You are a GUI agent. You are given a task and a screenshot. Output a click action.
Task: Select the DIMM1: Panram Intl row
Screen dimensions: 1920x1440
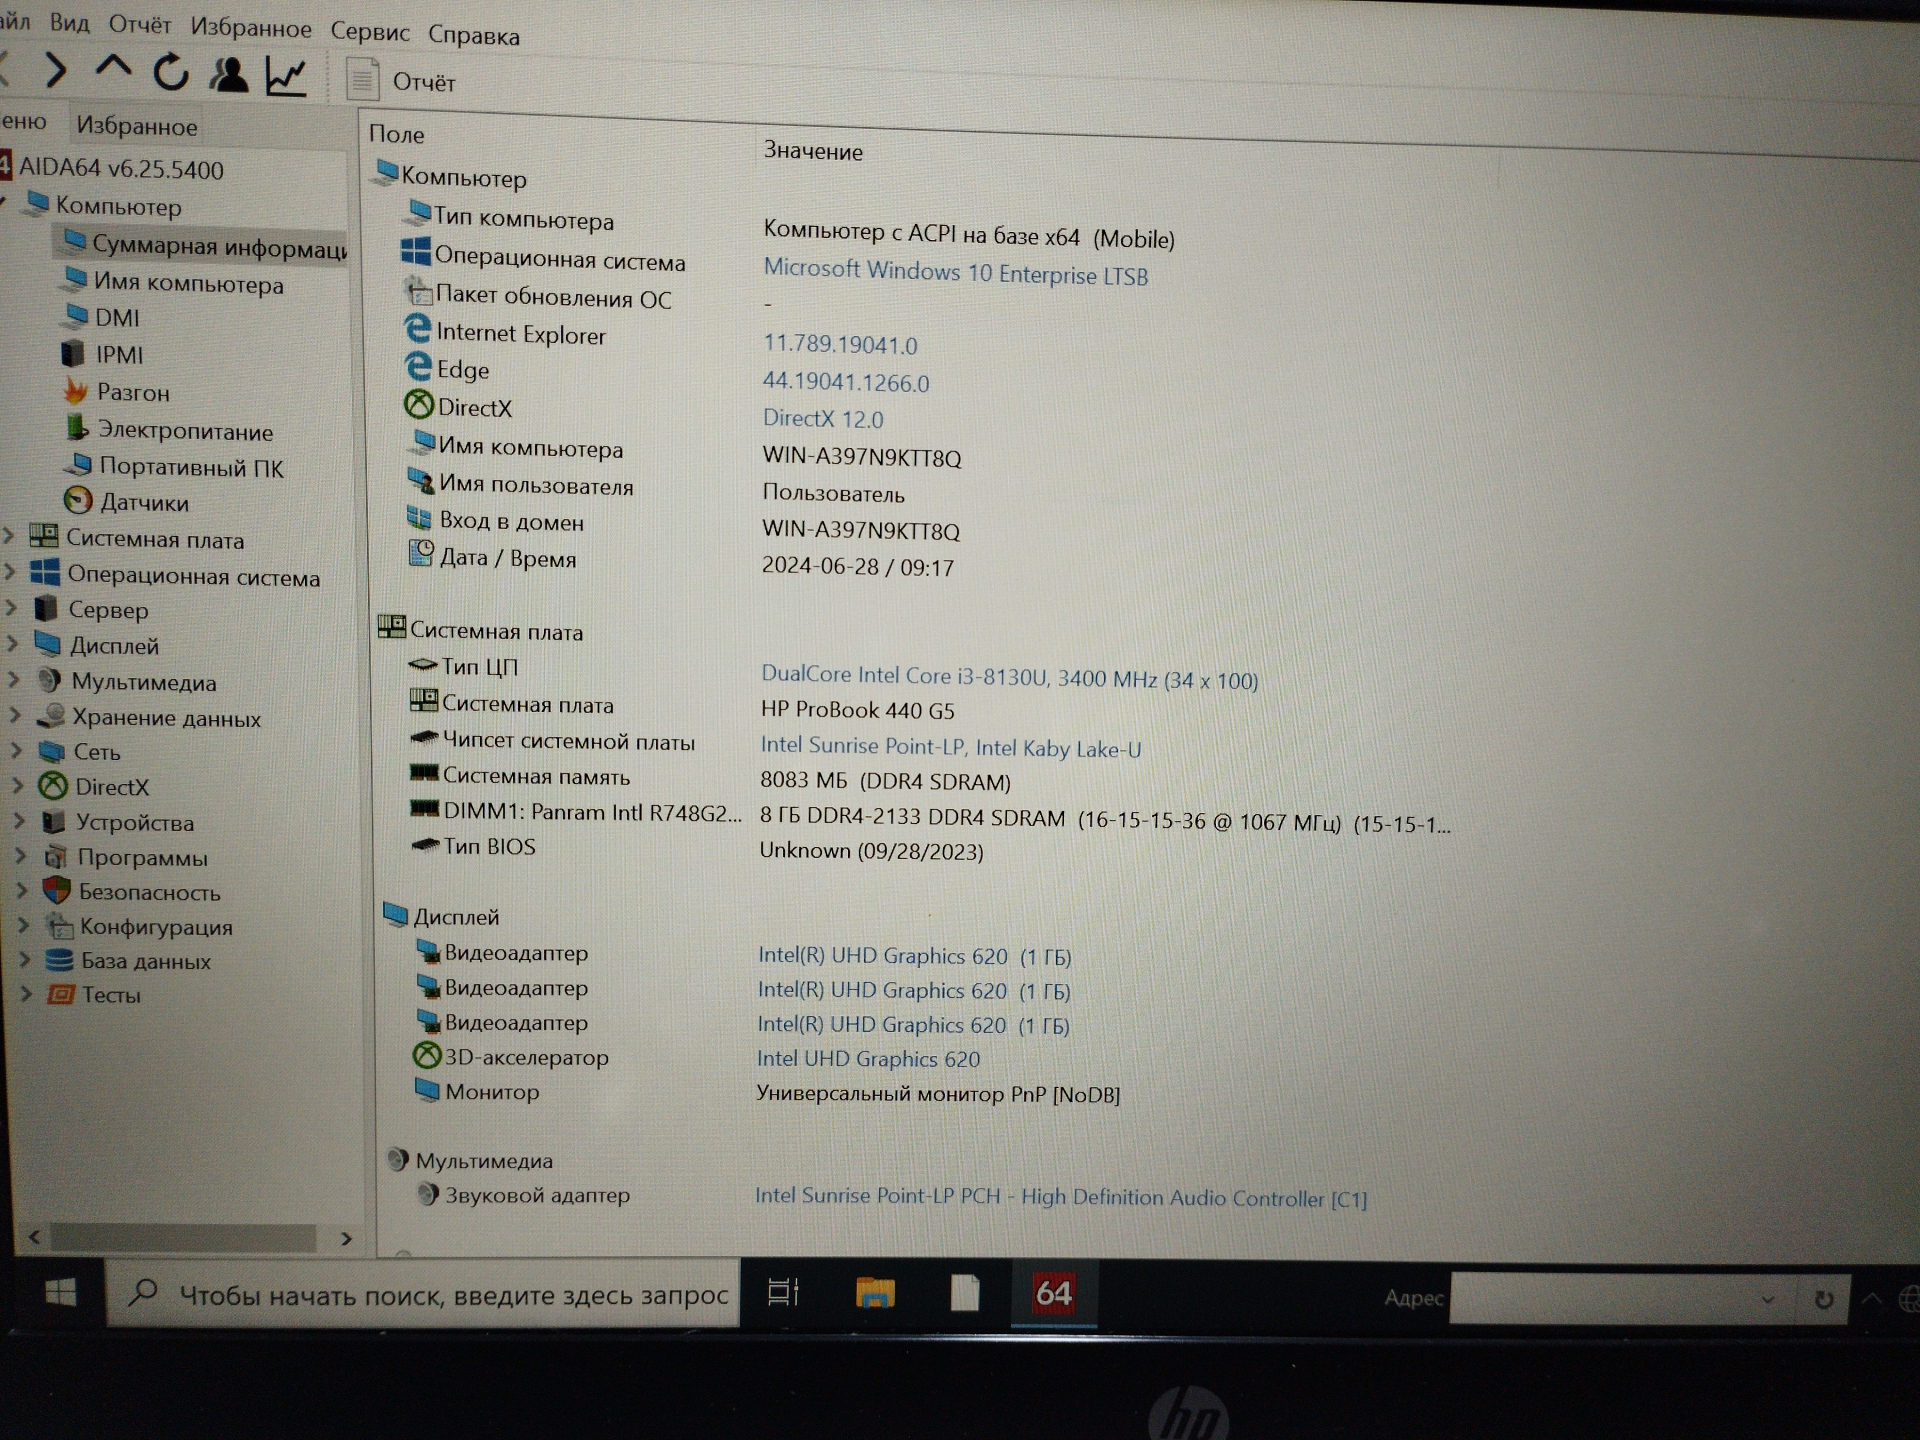click(930, 817)
